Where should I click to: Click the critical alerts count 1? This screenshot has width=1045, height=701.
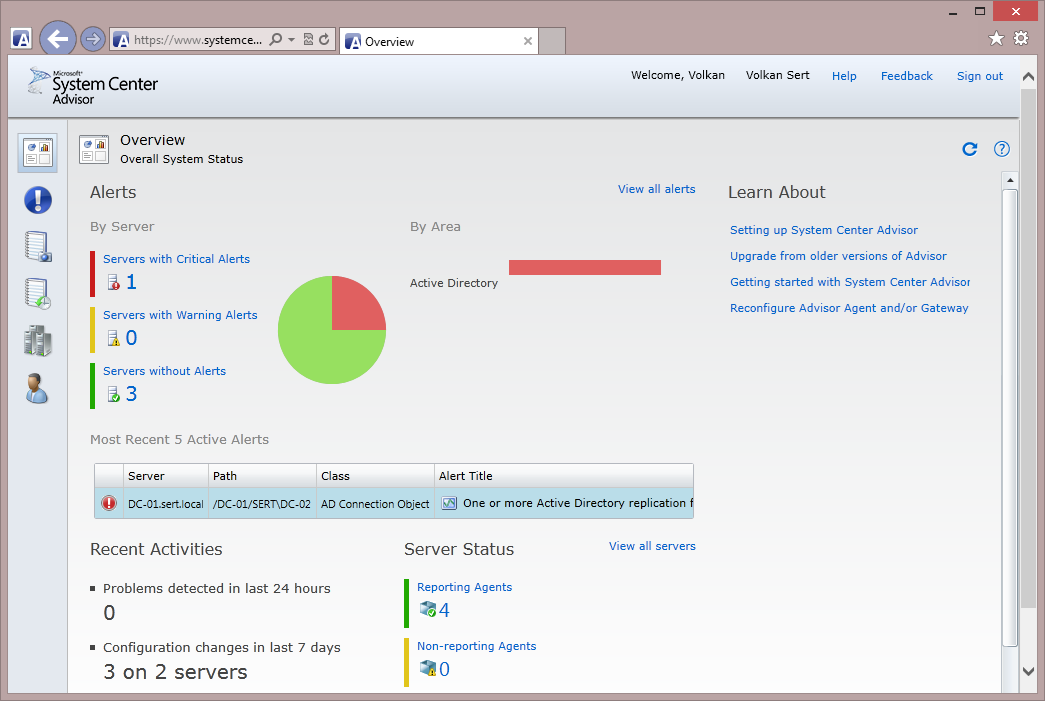coord(131,283)
